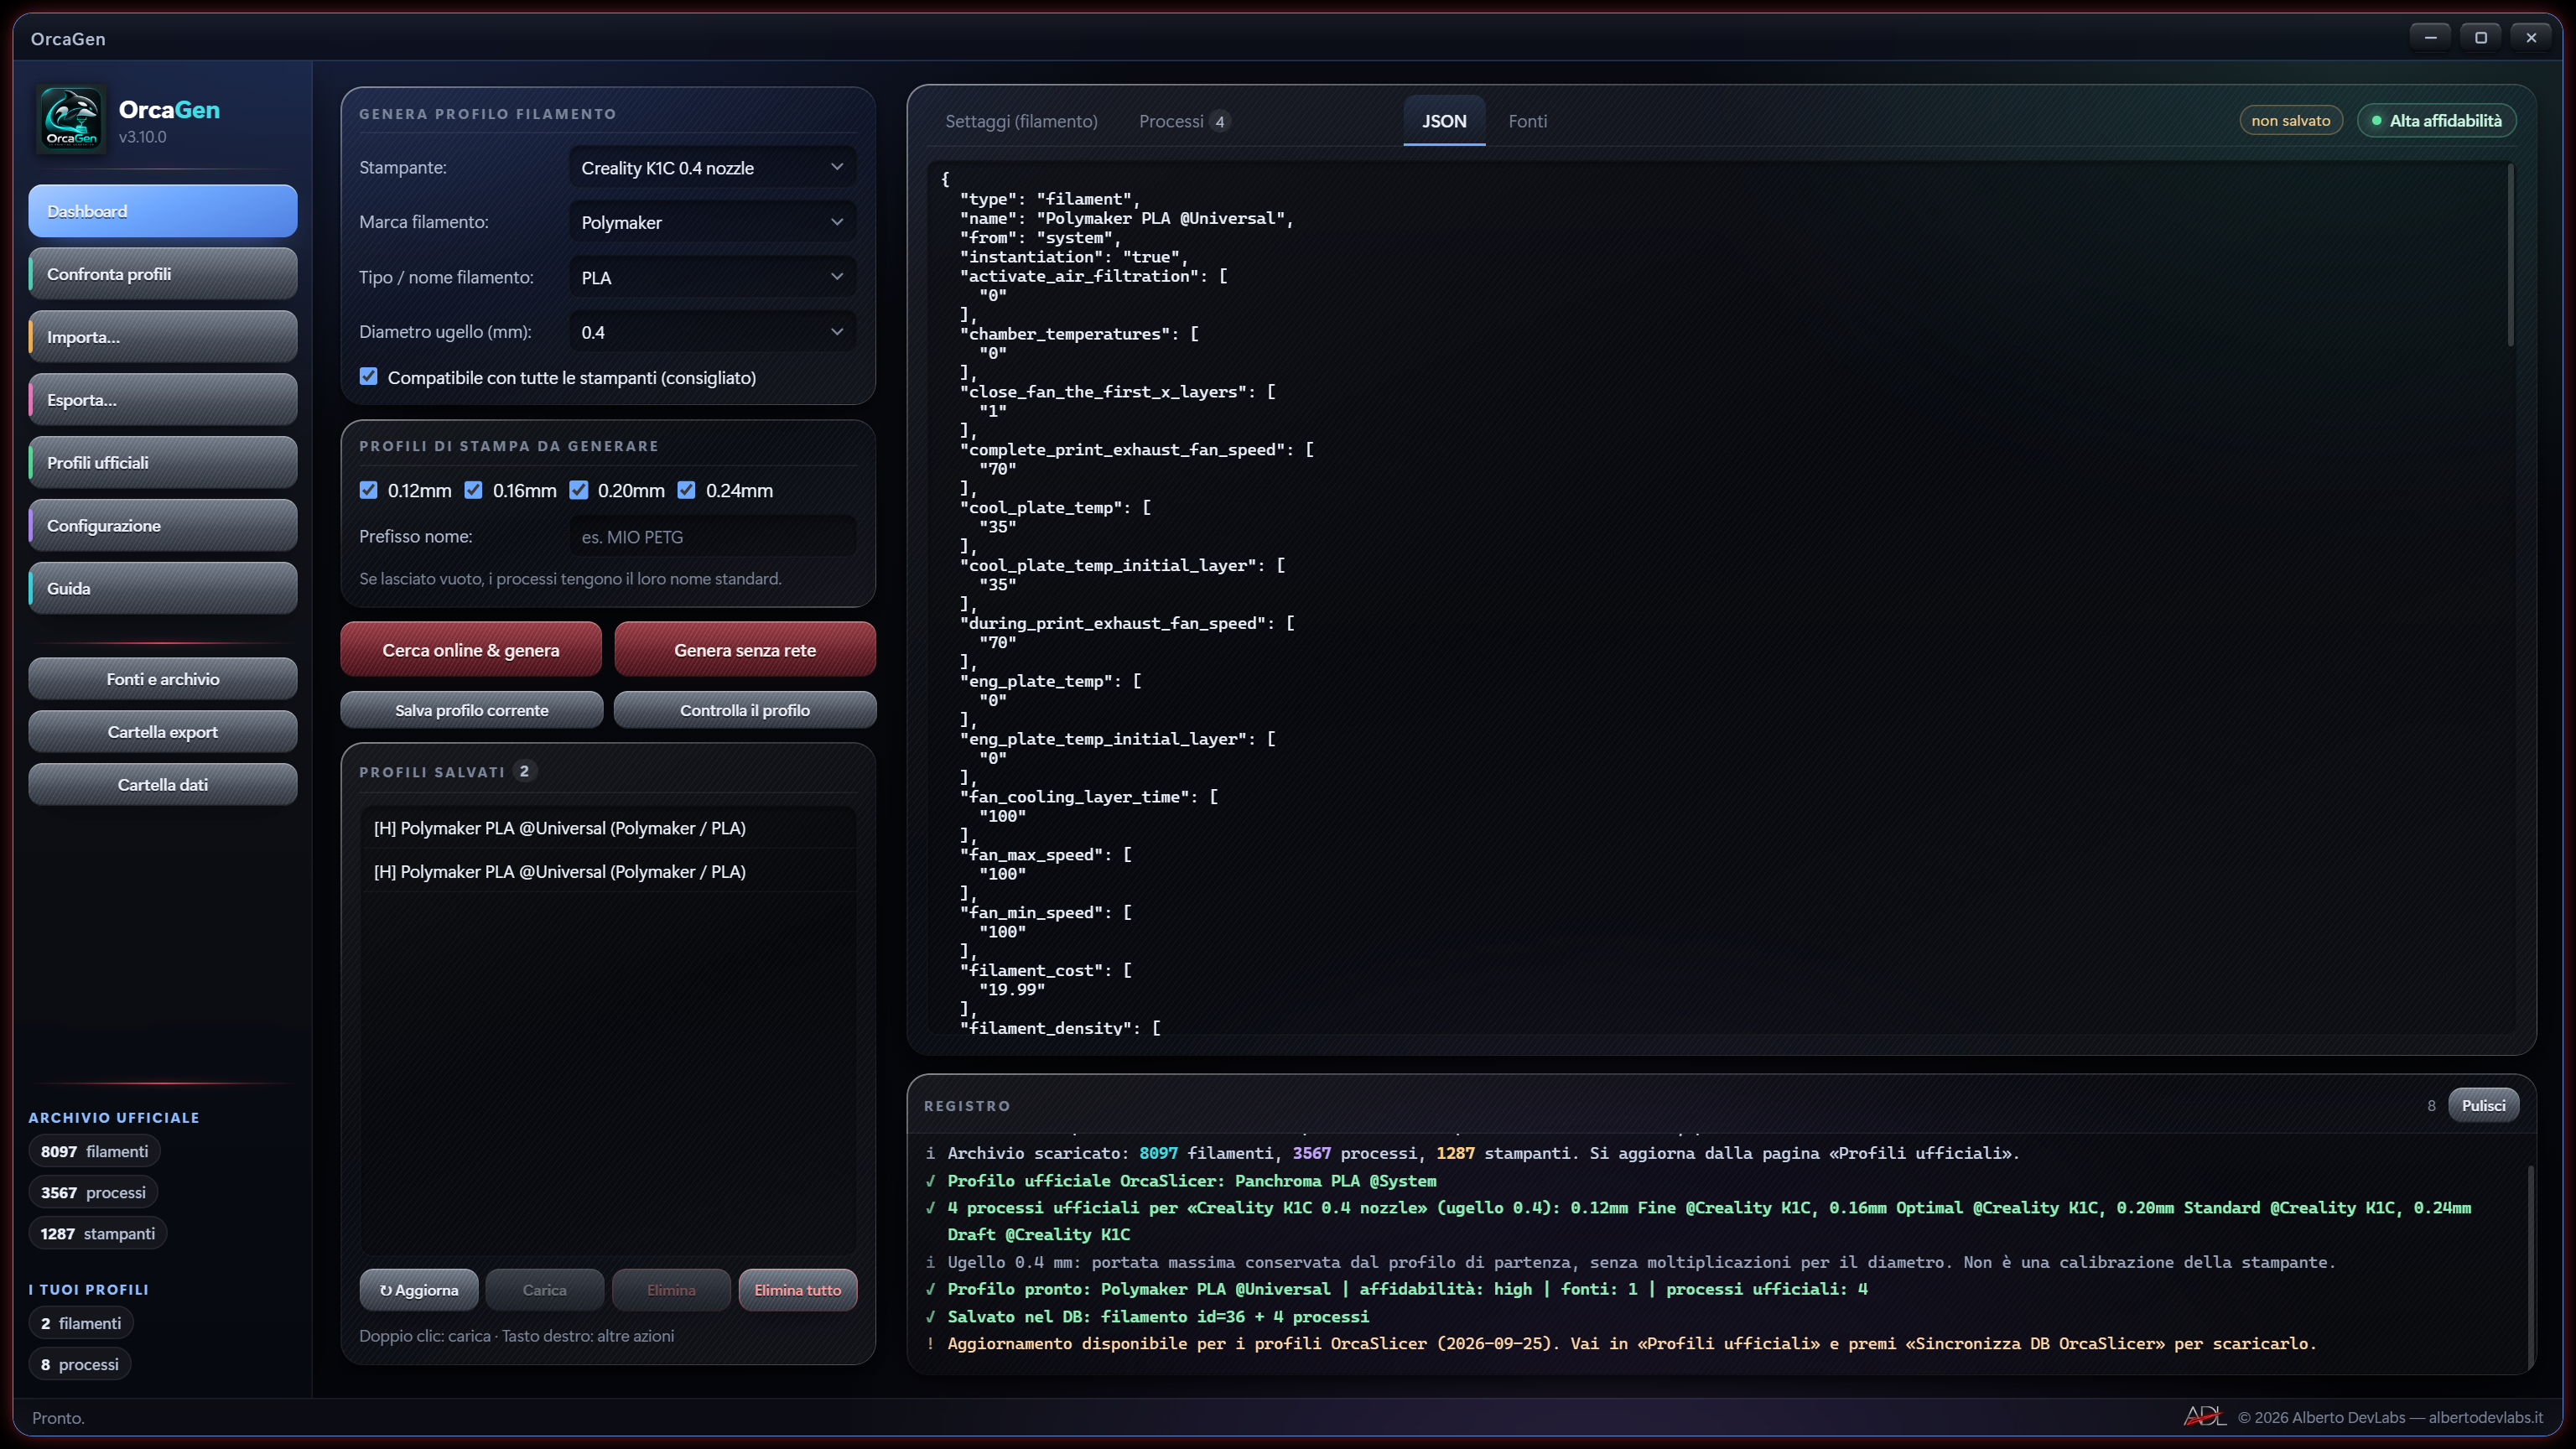Open the Stampante dropdown

pyautogui.click(x=712, y=167)
